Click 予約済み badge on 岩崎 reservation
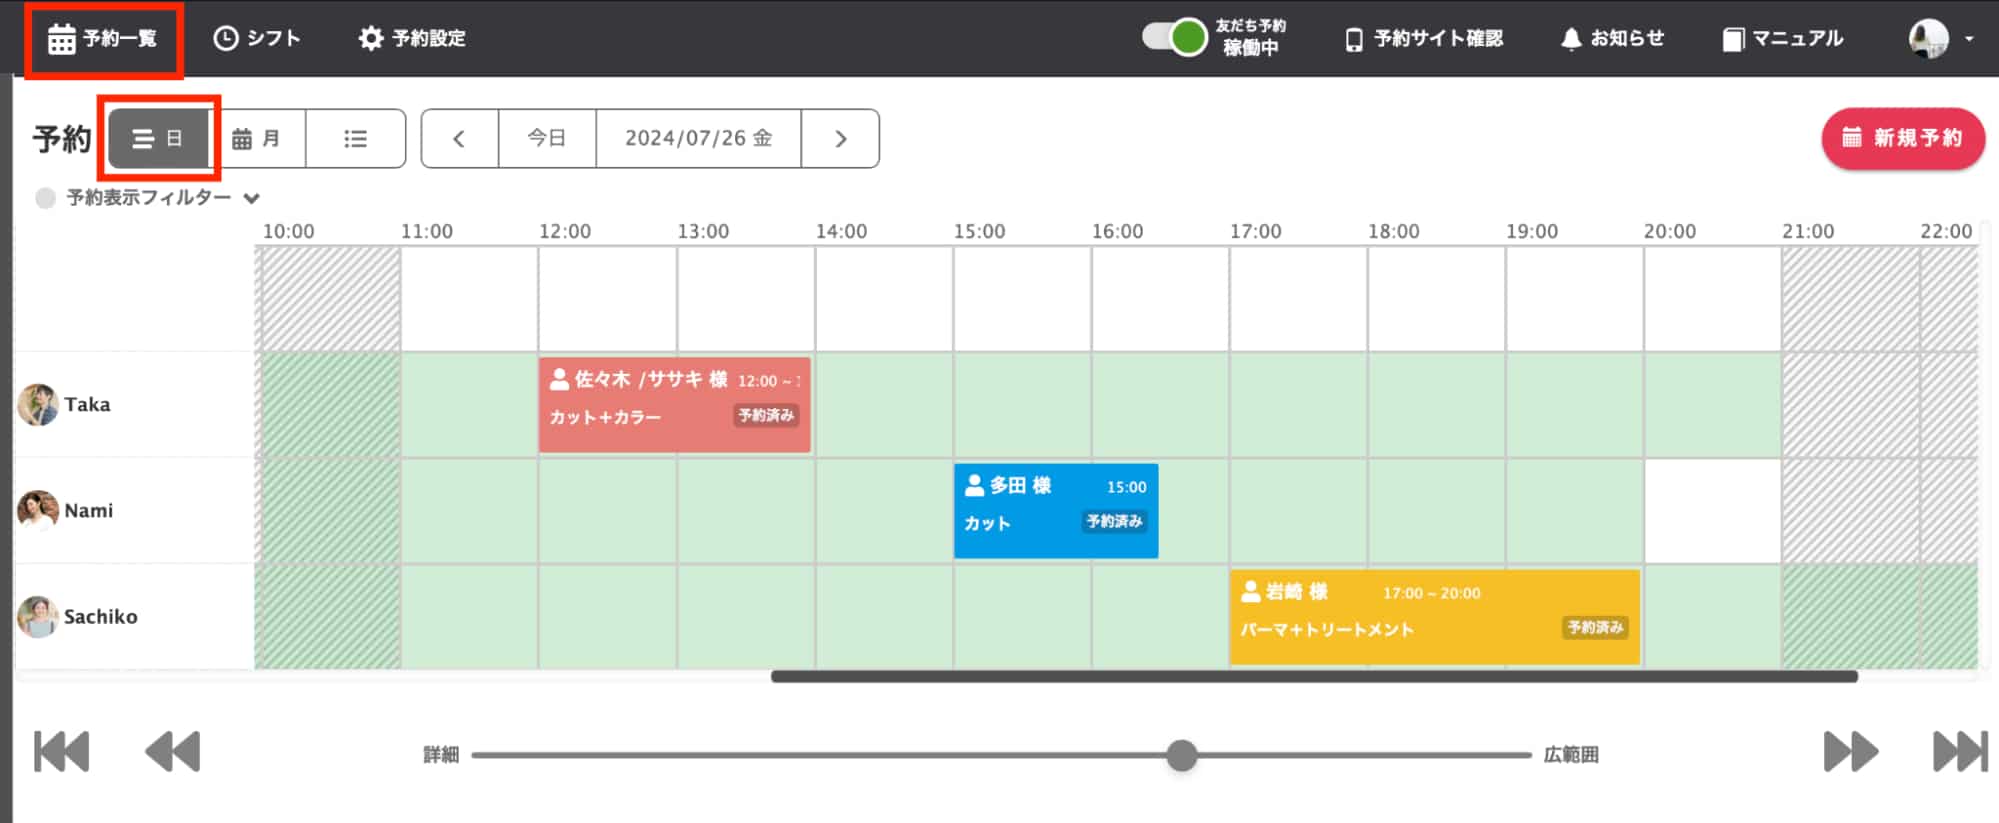Screen dimensions: 1999x823 click(x=1596, y=627)
